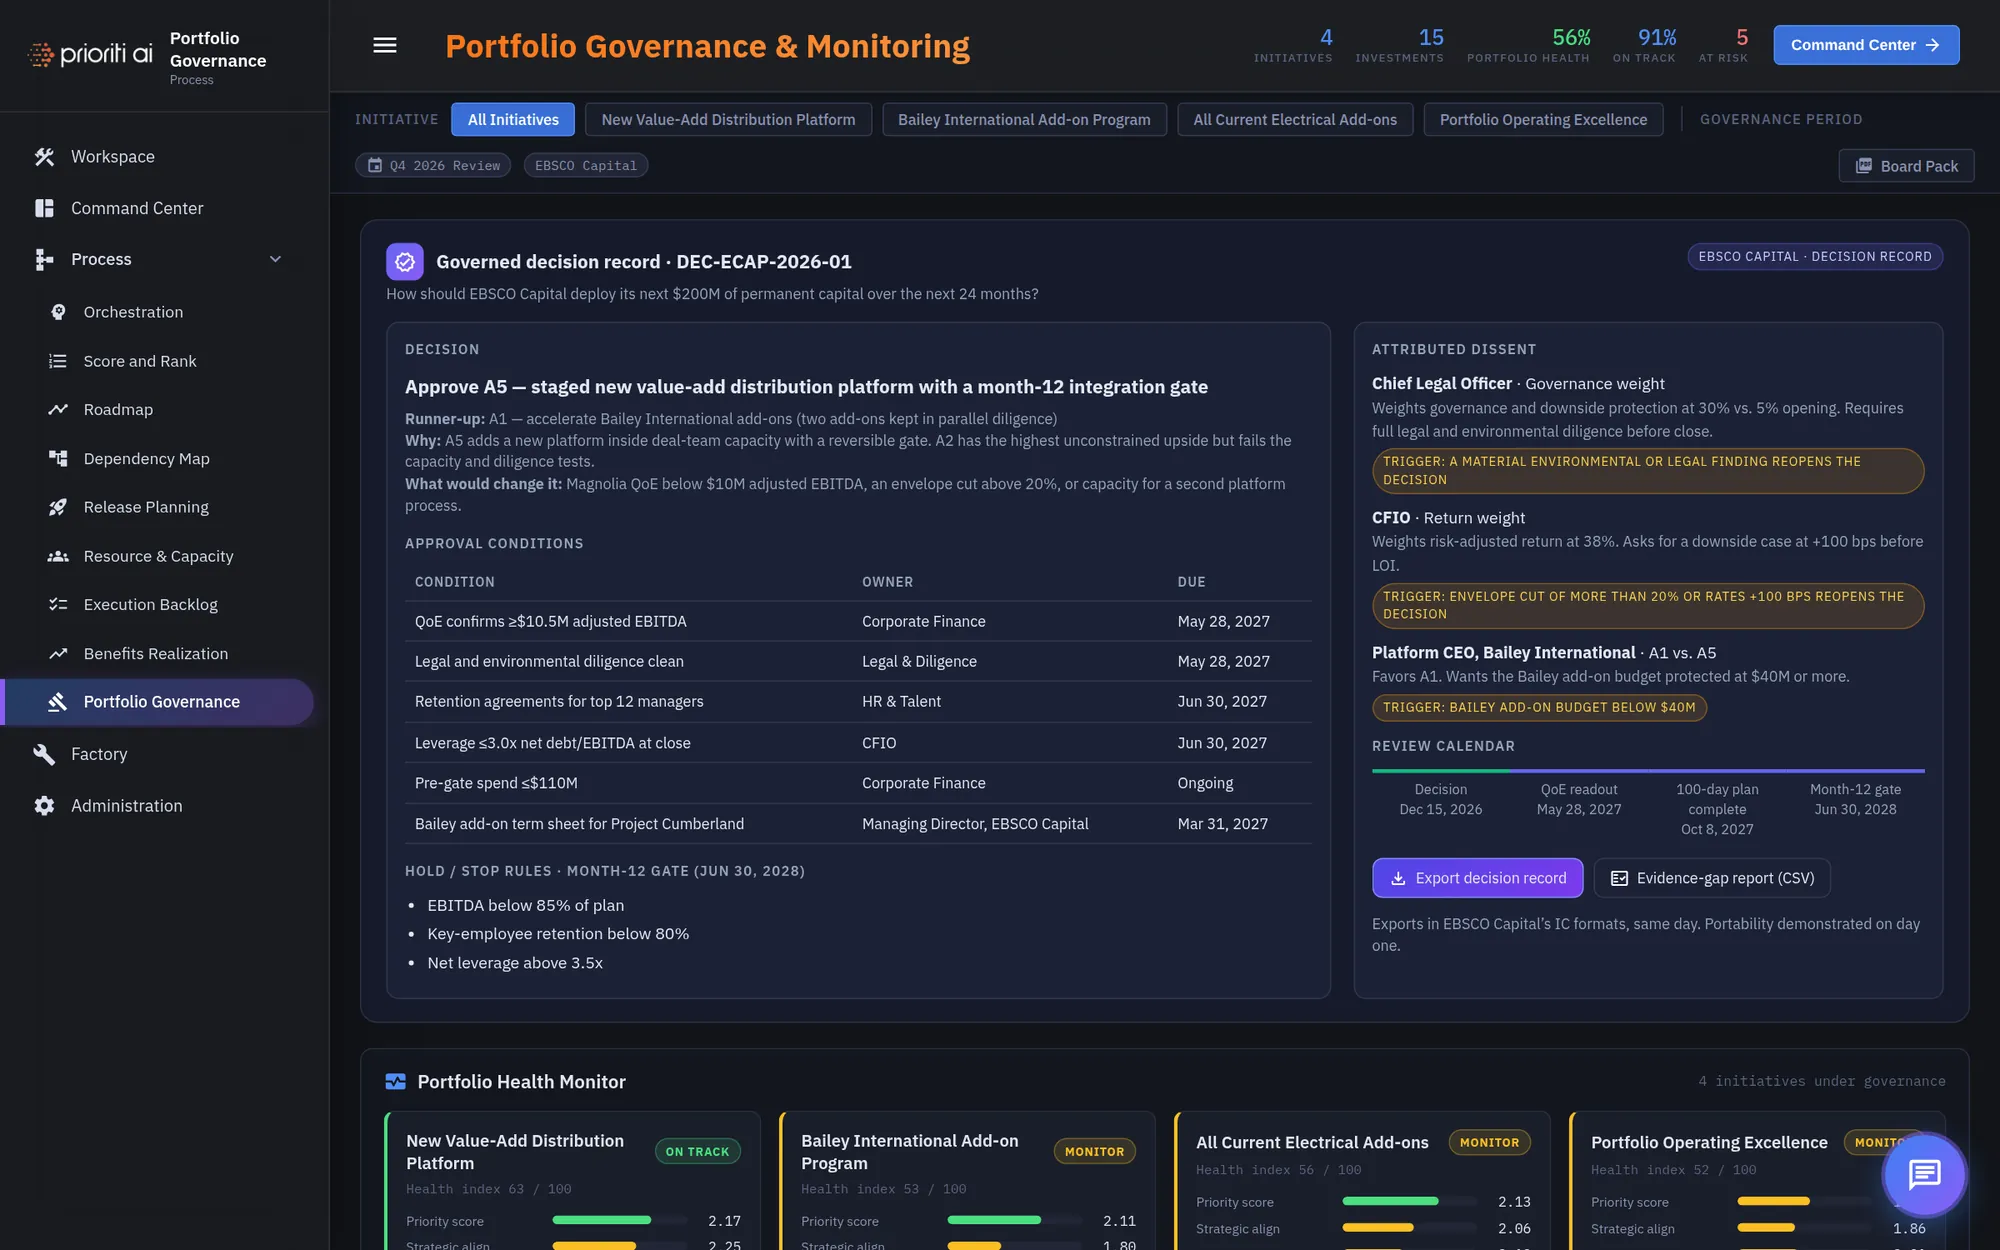This screenshot has height=1250, width=2000.
Task: Filter by Portfolio Operating Excellence initiative
Action: 1543,120
